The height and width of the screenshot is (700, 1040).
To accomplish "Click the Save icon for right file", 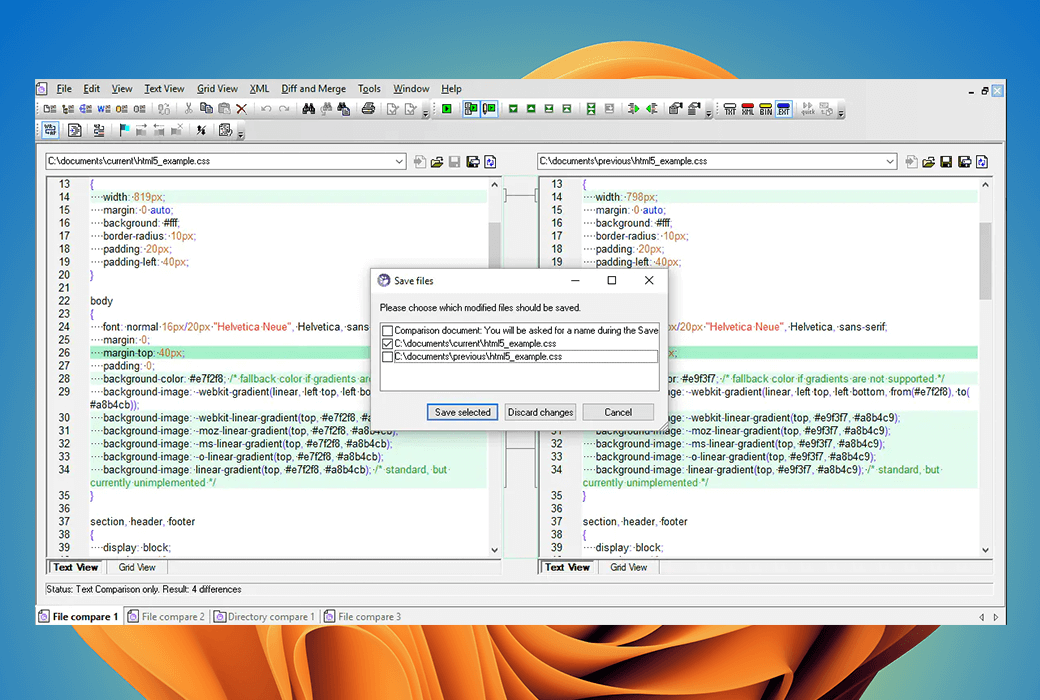I will (946, 162).
